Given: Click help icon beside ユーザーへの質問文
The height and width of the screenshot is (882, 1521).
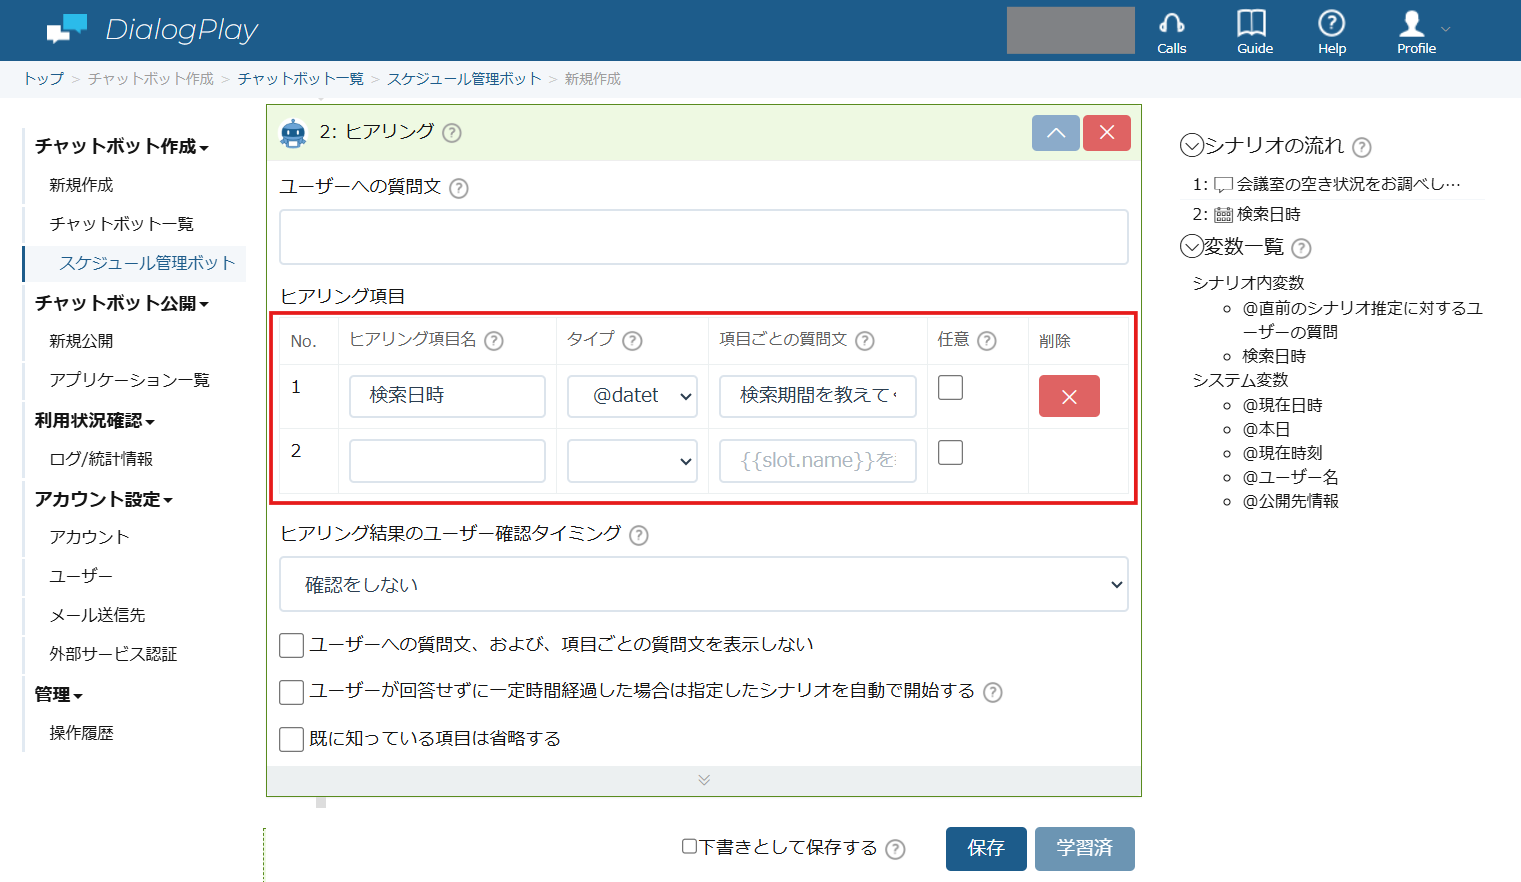Looking at the screenshot, I should (459, 188).
